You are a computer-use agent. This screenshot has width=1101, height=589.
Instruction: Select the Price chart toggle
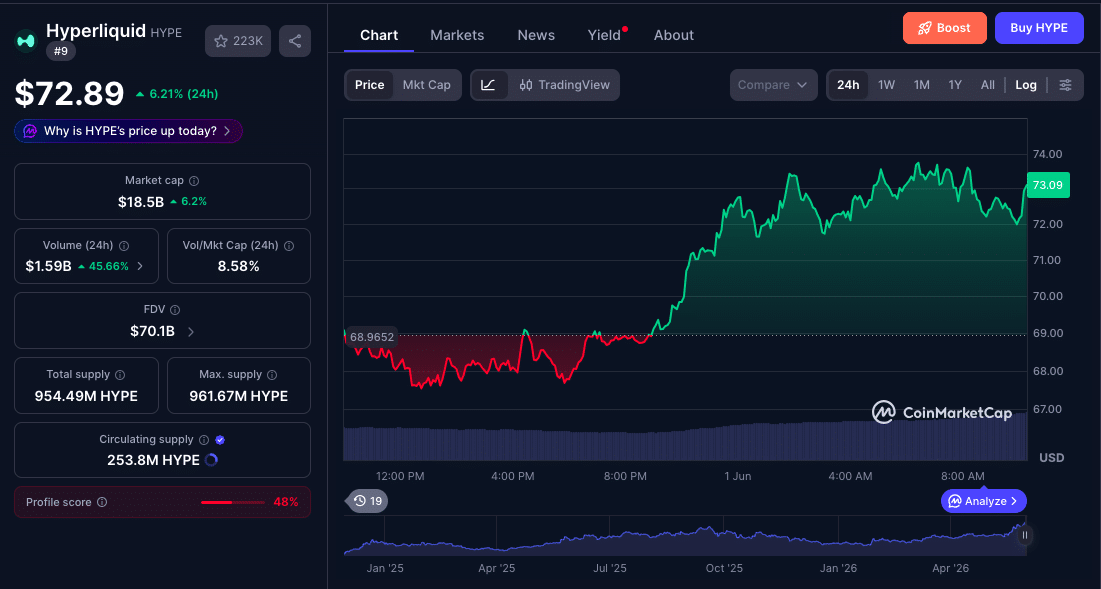[x=369, y=85]
